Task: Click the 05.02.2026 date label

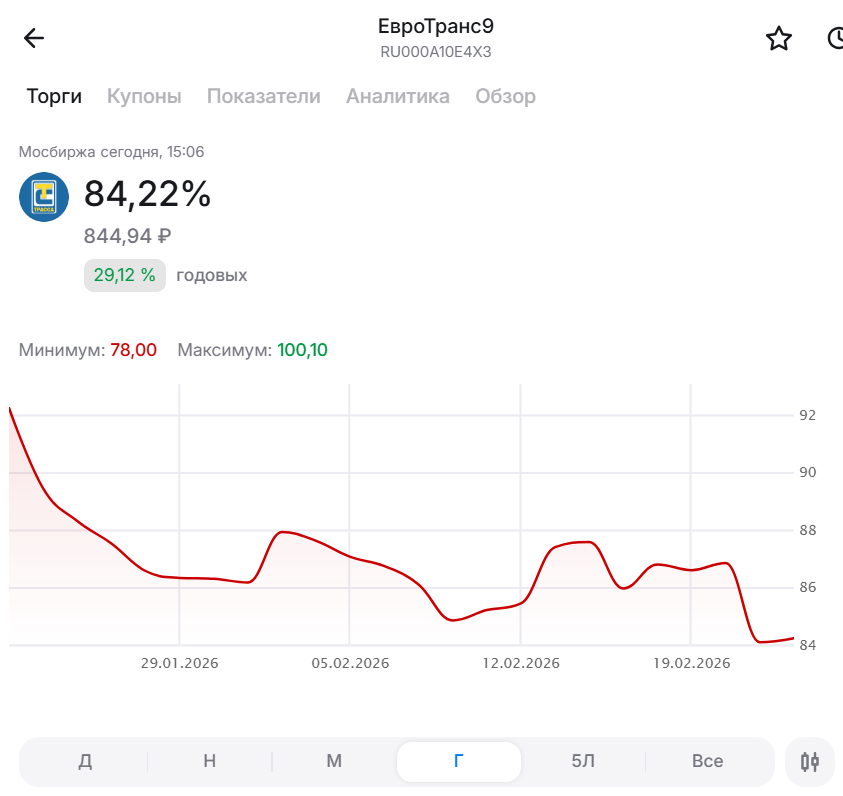Action: point(350,663)
